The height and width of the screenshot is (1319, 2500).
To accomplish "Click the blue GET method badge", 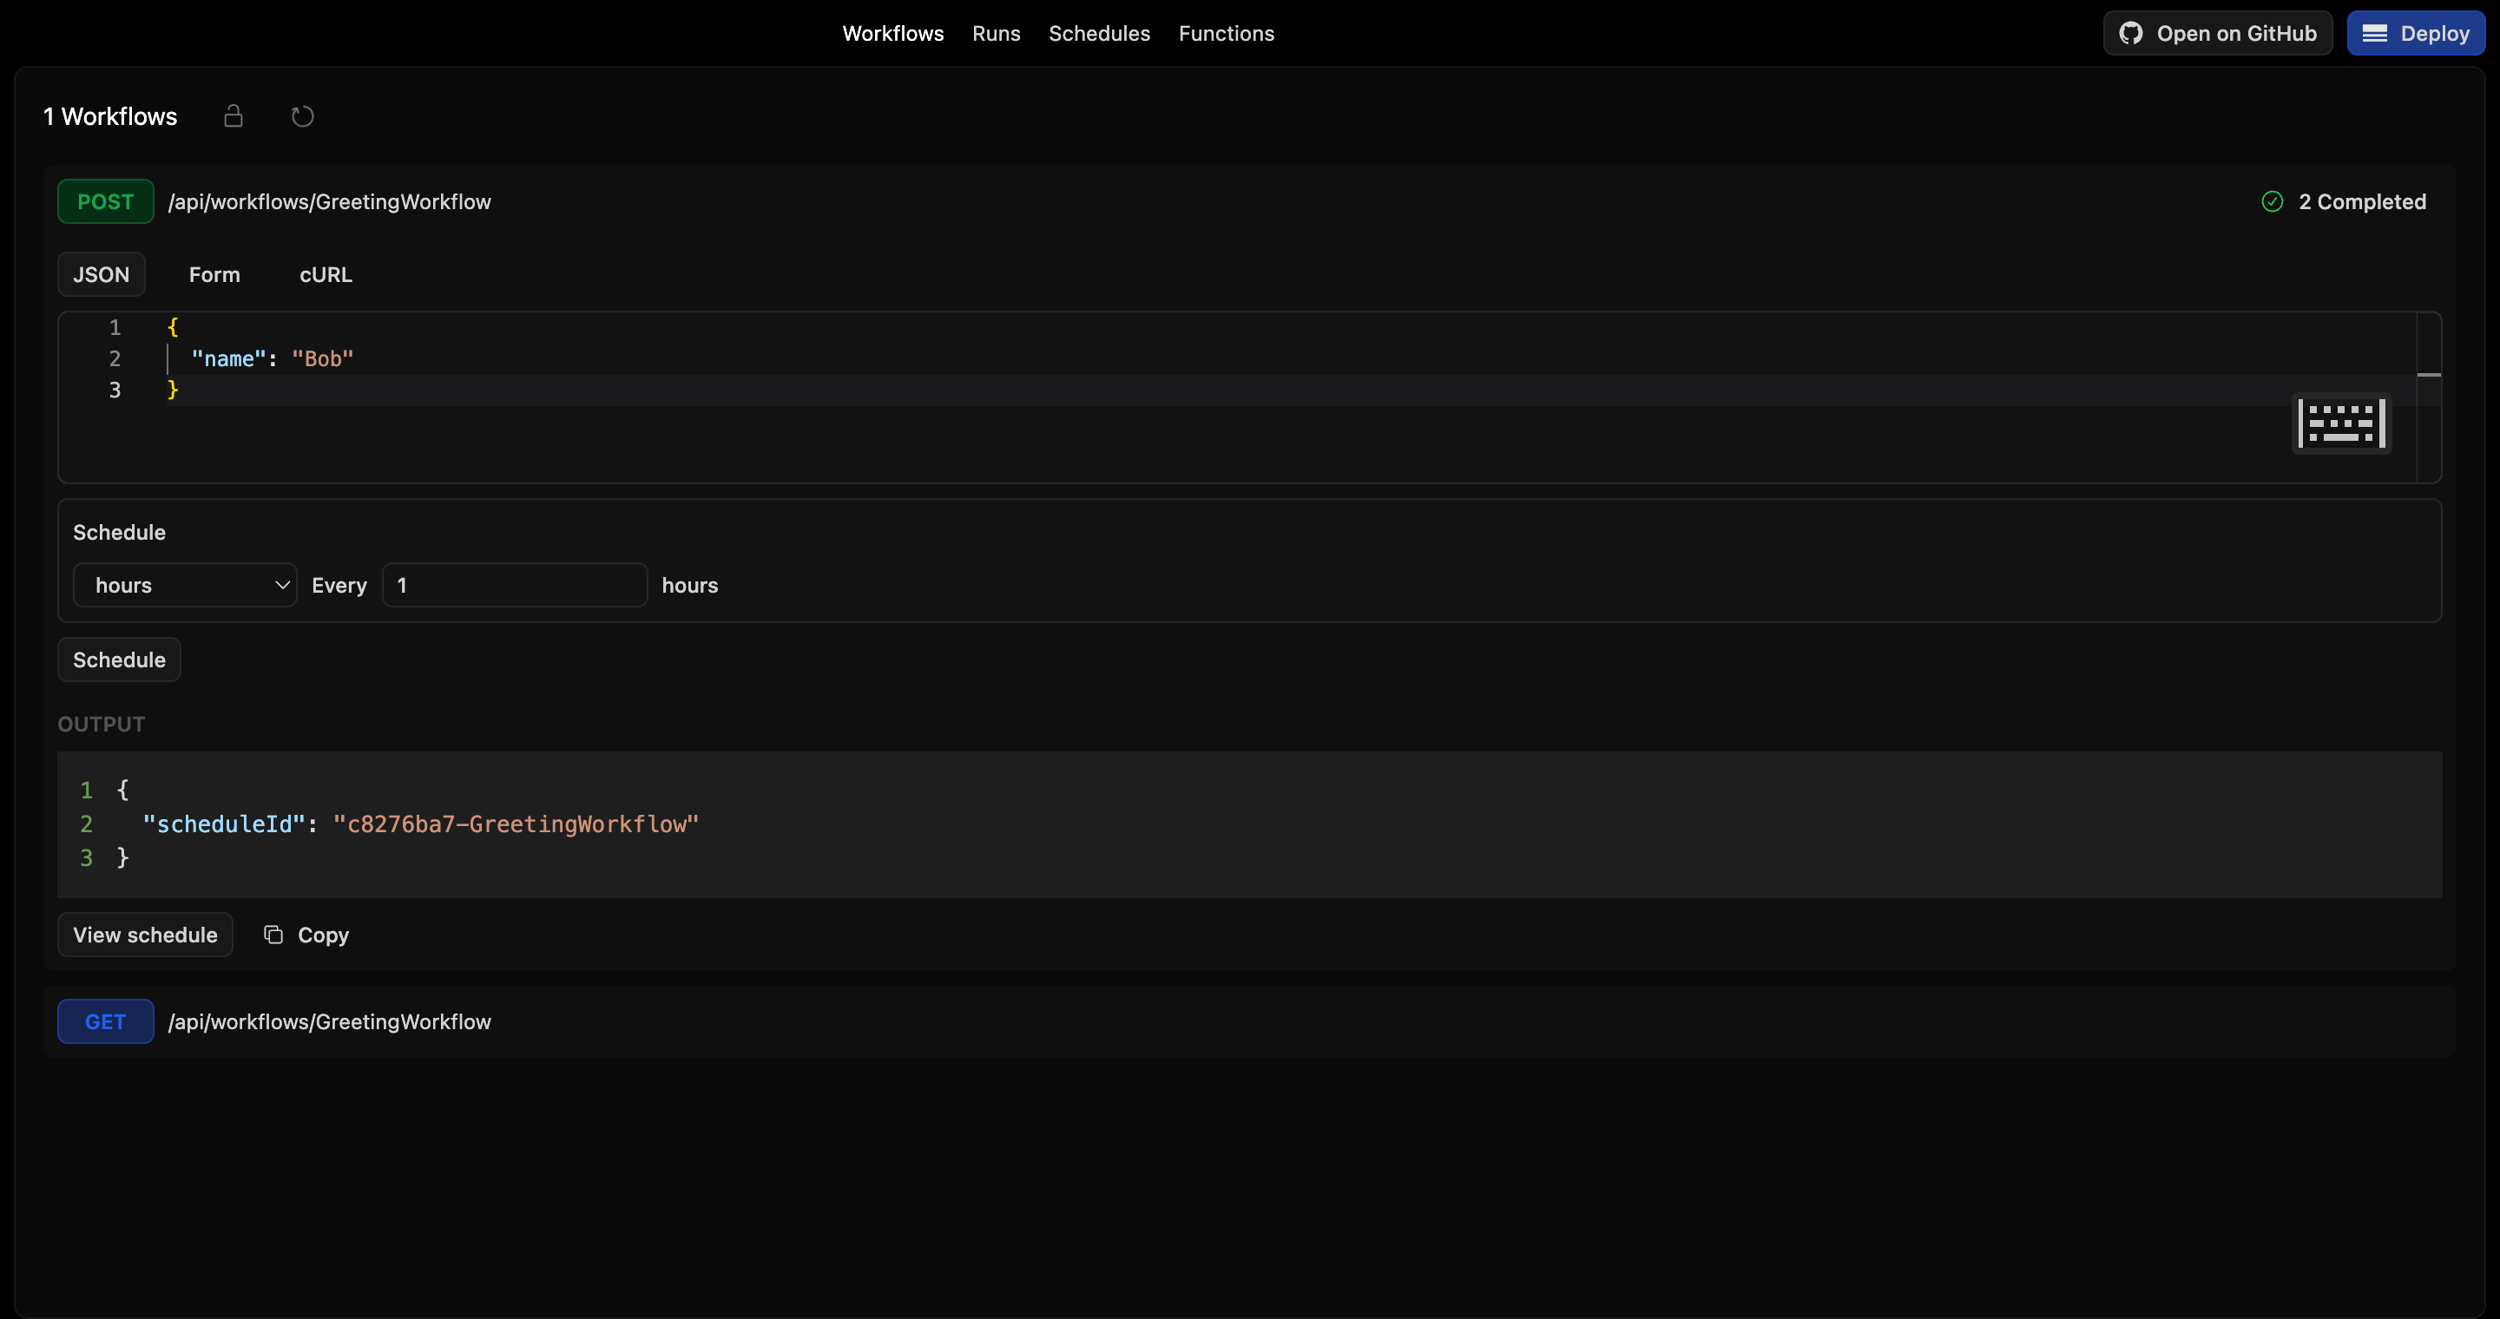I will point(105,1021).
